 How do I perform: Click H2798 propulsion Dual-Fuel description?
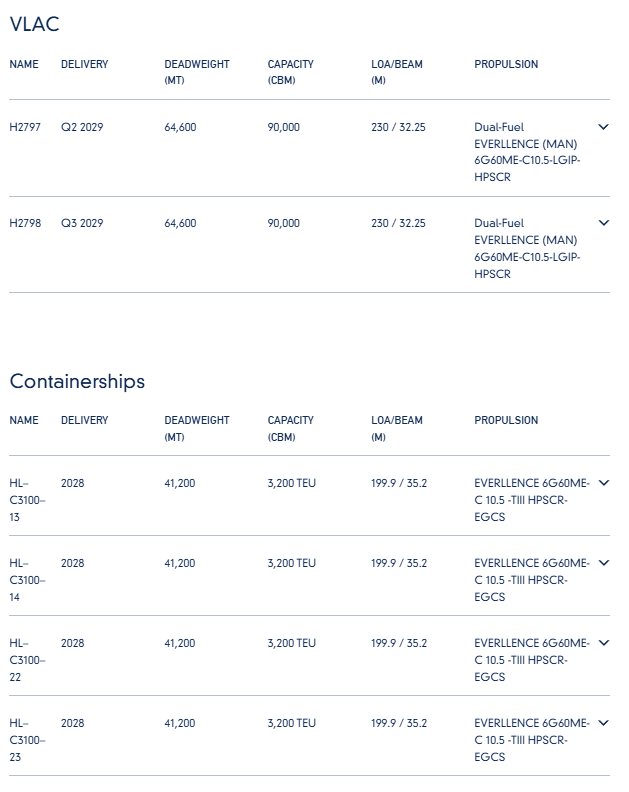click(x=526, y=249)
